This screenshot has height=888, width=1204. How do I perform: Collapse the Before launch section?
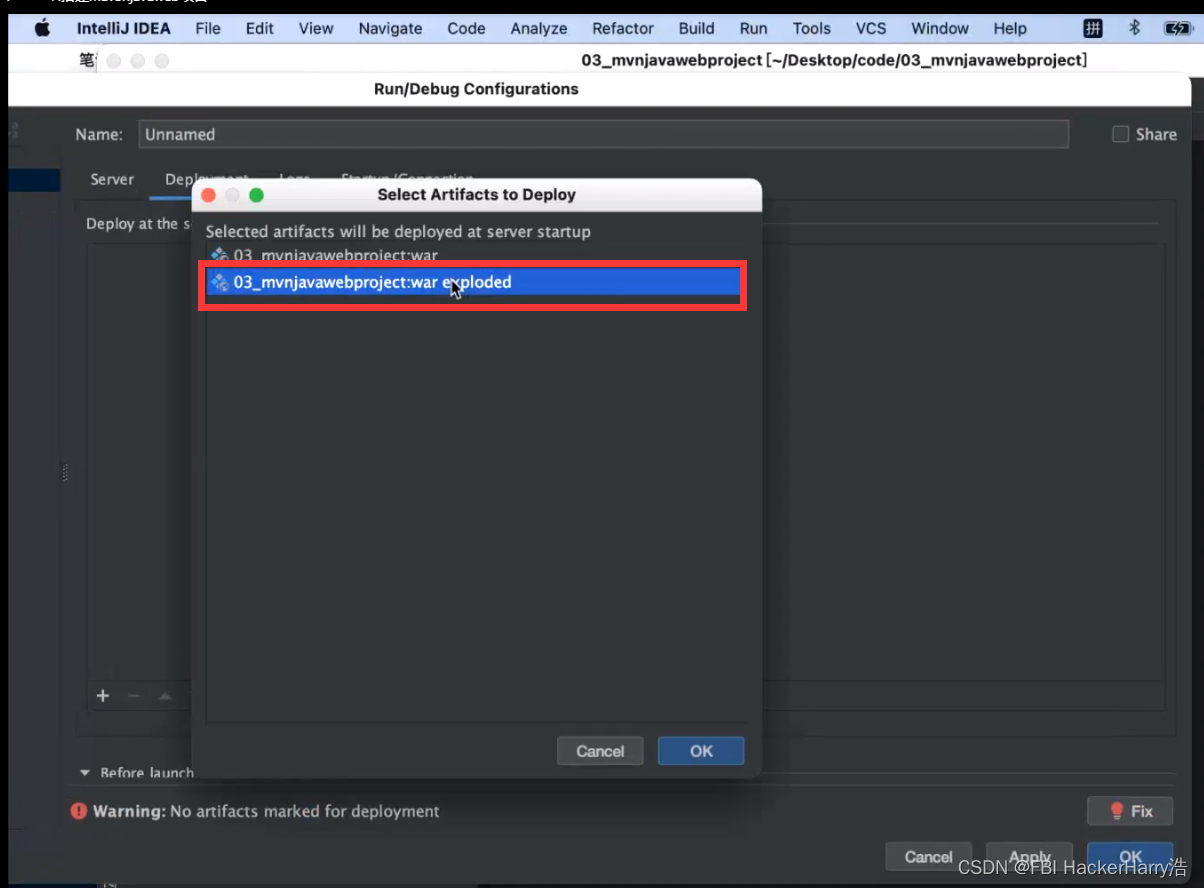click(84, 773)
